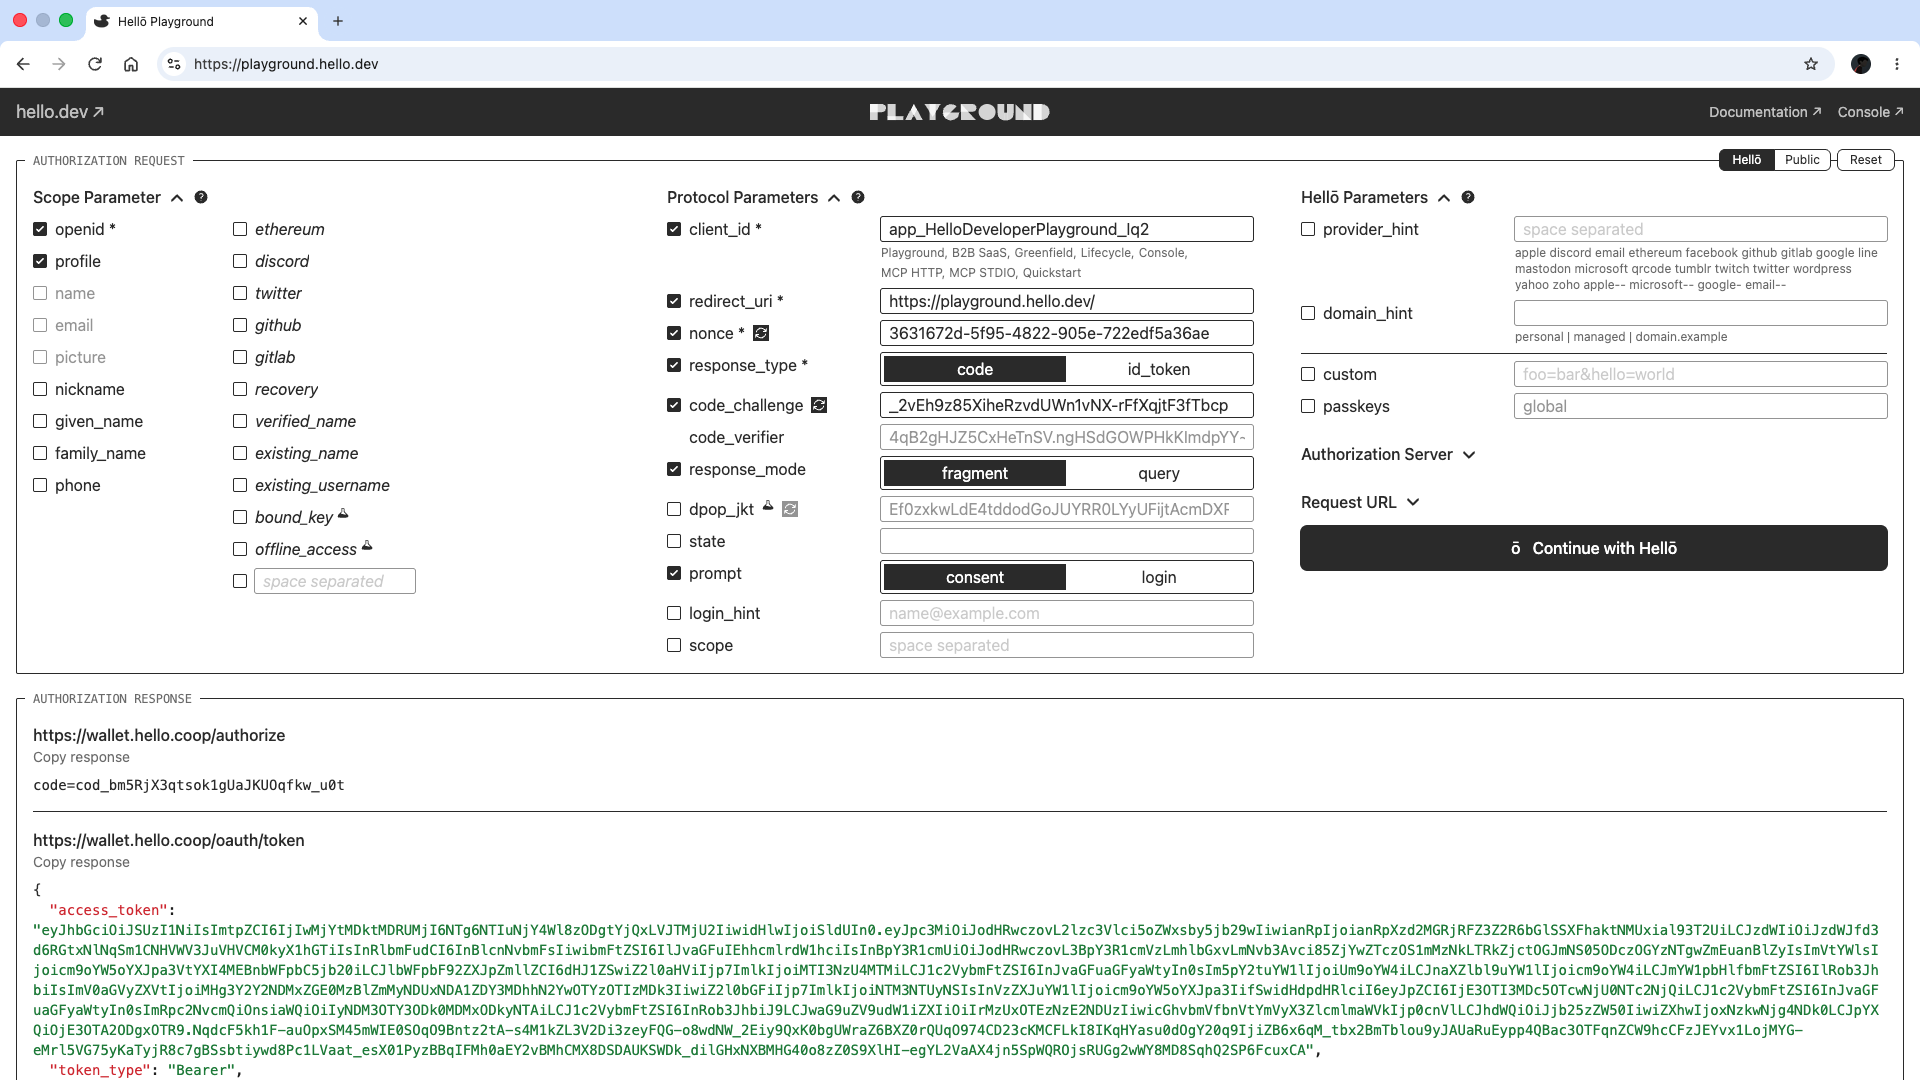
Task: Go forward in browser history
Action: (59, 64)
